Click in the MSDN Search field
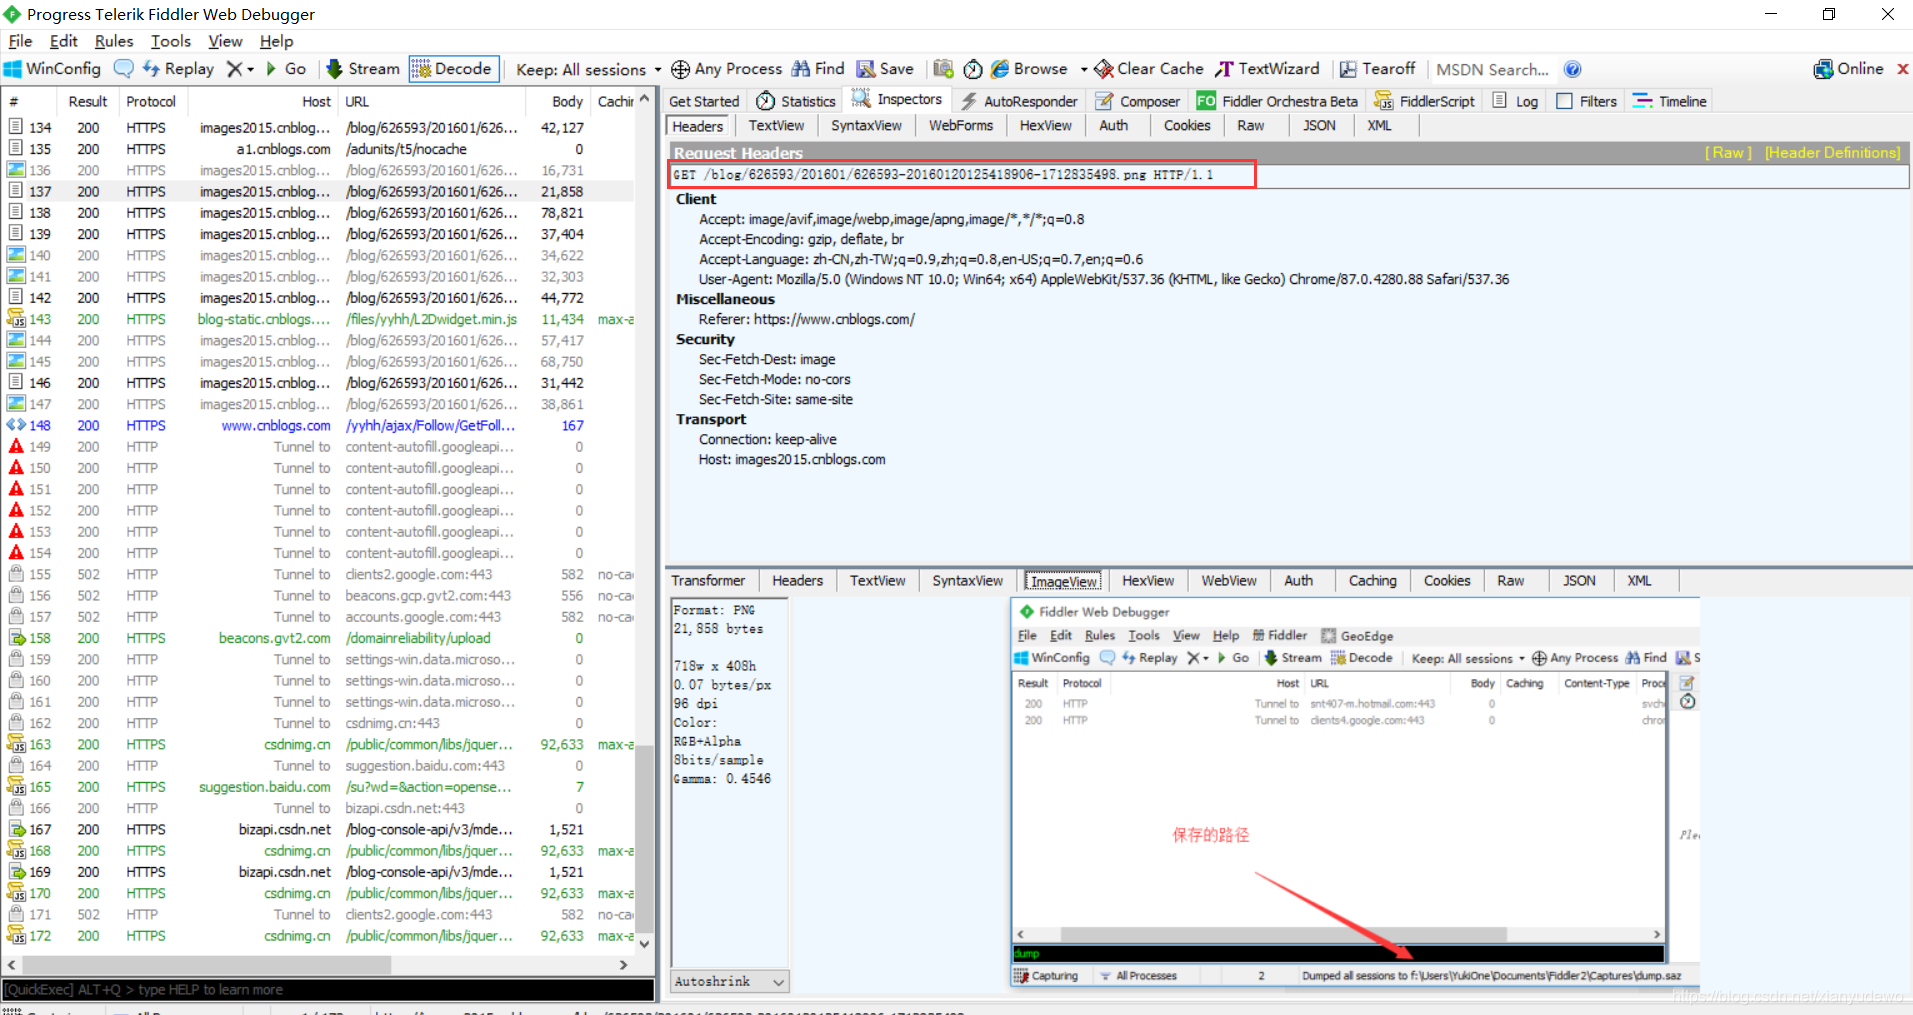Image resolution: width=1913 pixels, height=1015 pixels. coord(1492,70)
